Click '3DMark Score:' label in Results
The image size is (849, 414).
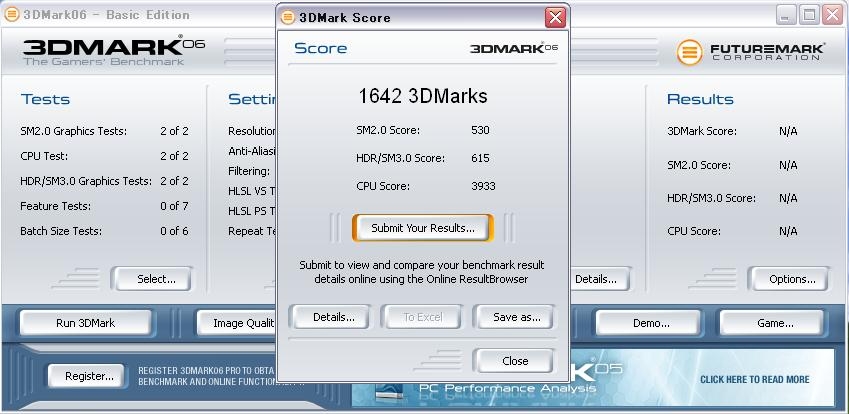[x=702, y=132]
